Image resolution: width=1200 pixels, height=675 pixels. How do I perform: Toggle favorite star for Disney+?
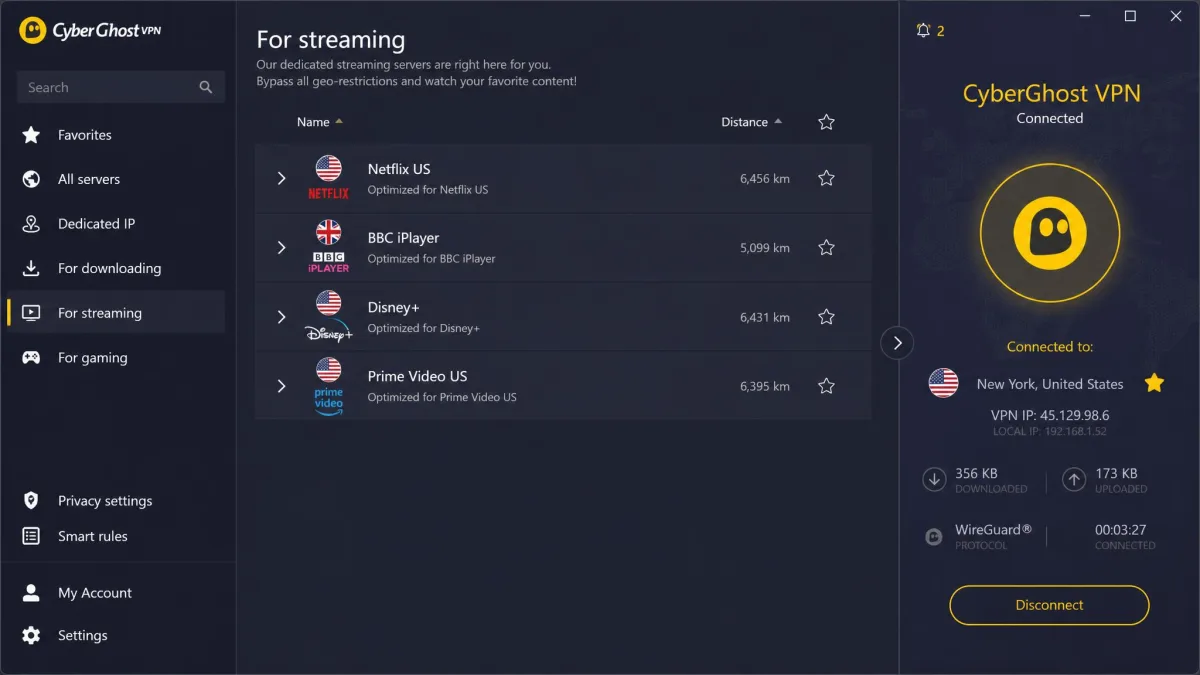tap(826, 316)
